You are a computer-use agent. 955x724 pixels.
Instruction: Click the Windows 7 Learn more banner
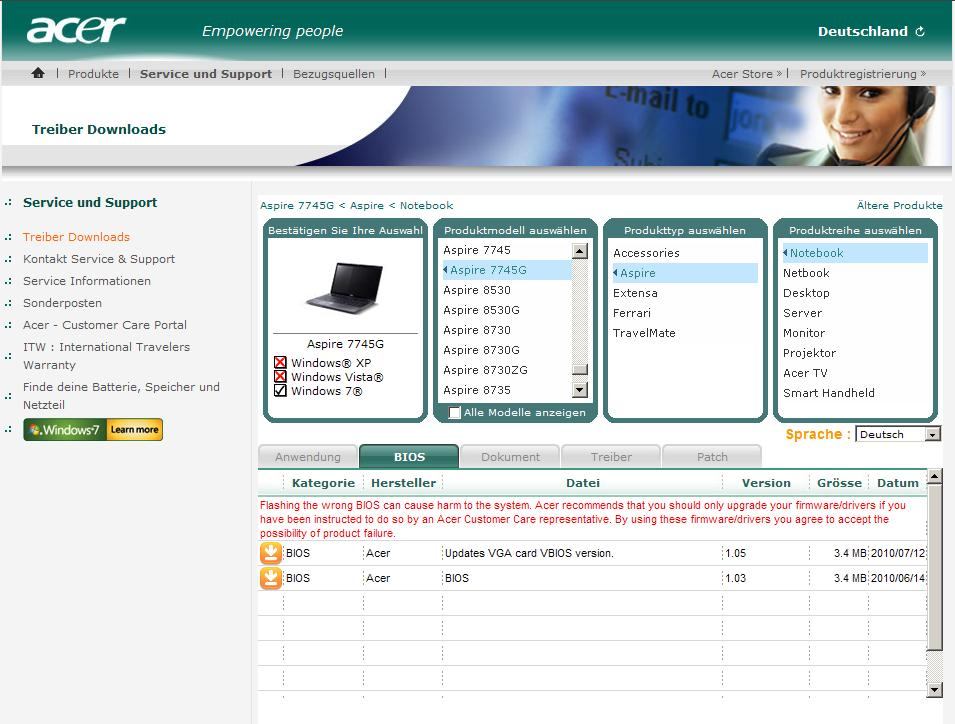pos(93,429)
